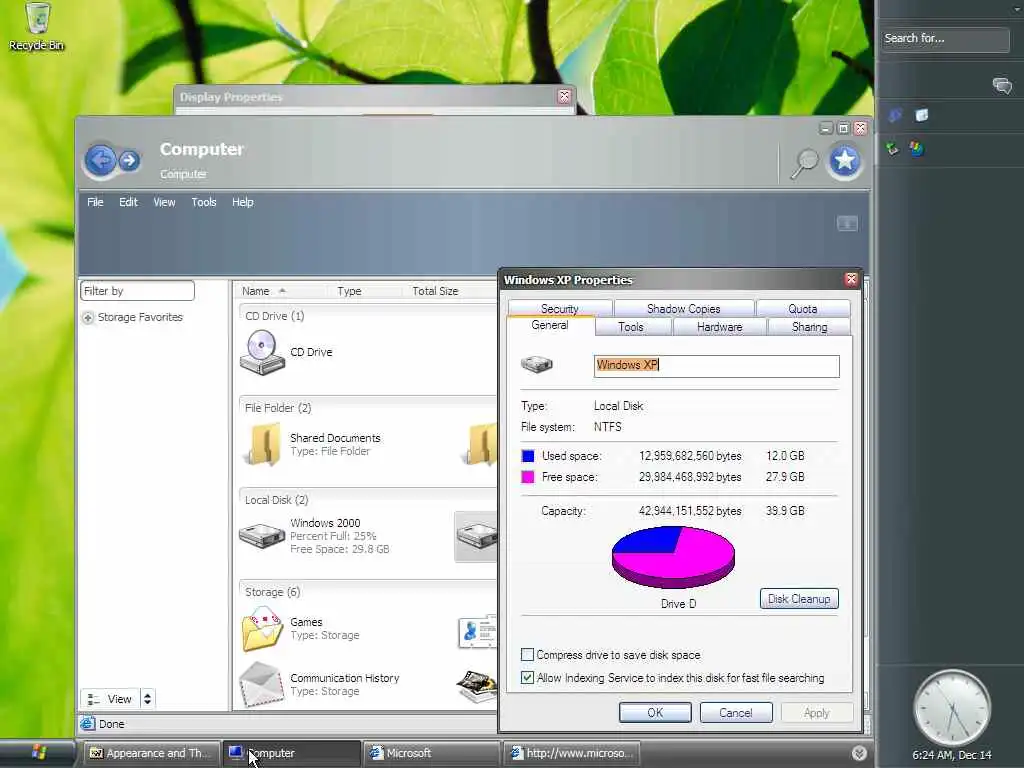1024x768 pixels.
Task: Switch to the Sharing tab
Action: click(x=809, y=327)
